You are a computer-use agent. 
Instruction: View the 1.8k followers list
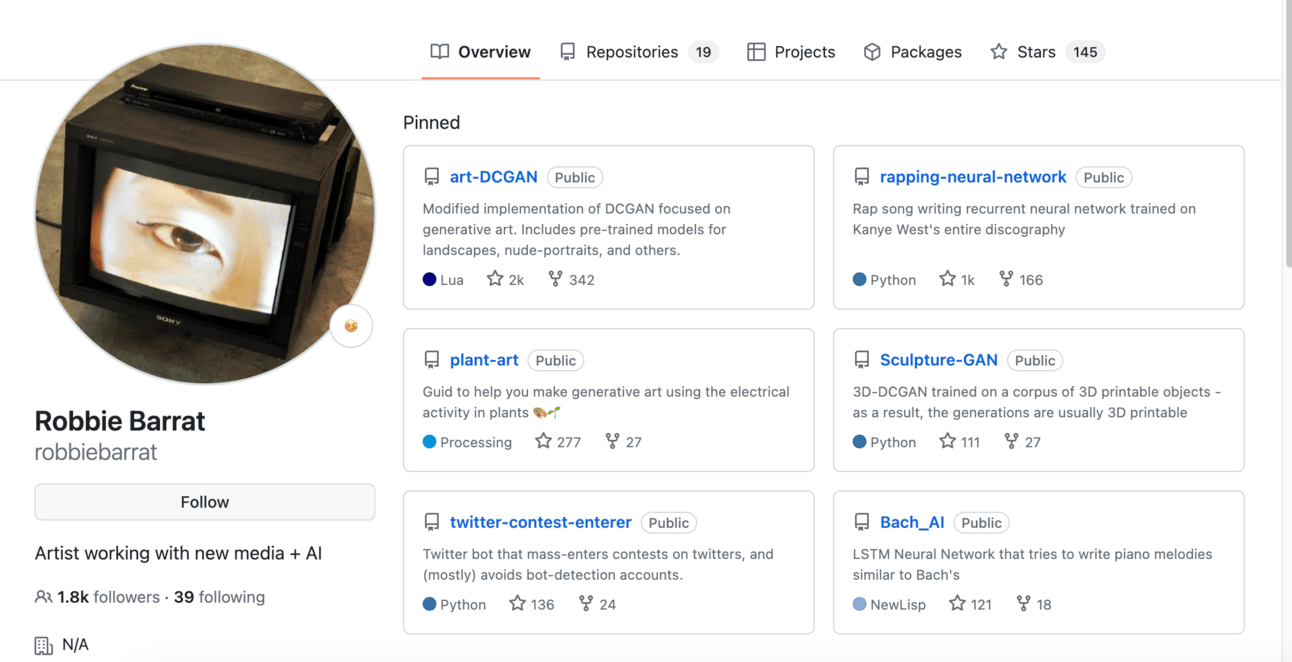[108, 597]
